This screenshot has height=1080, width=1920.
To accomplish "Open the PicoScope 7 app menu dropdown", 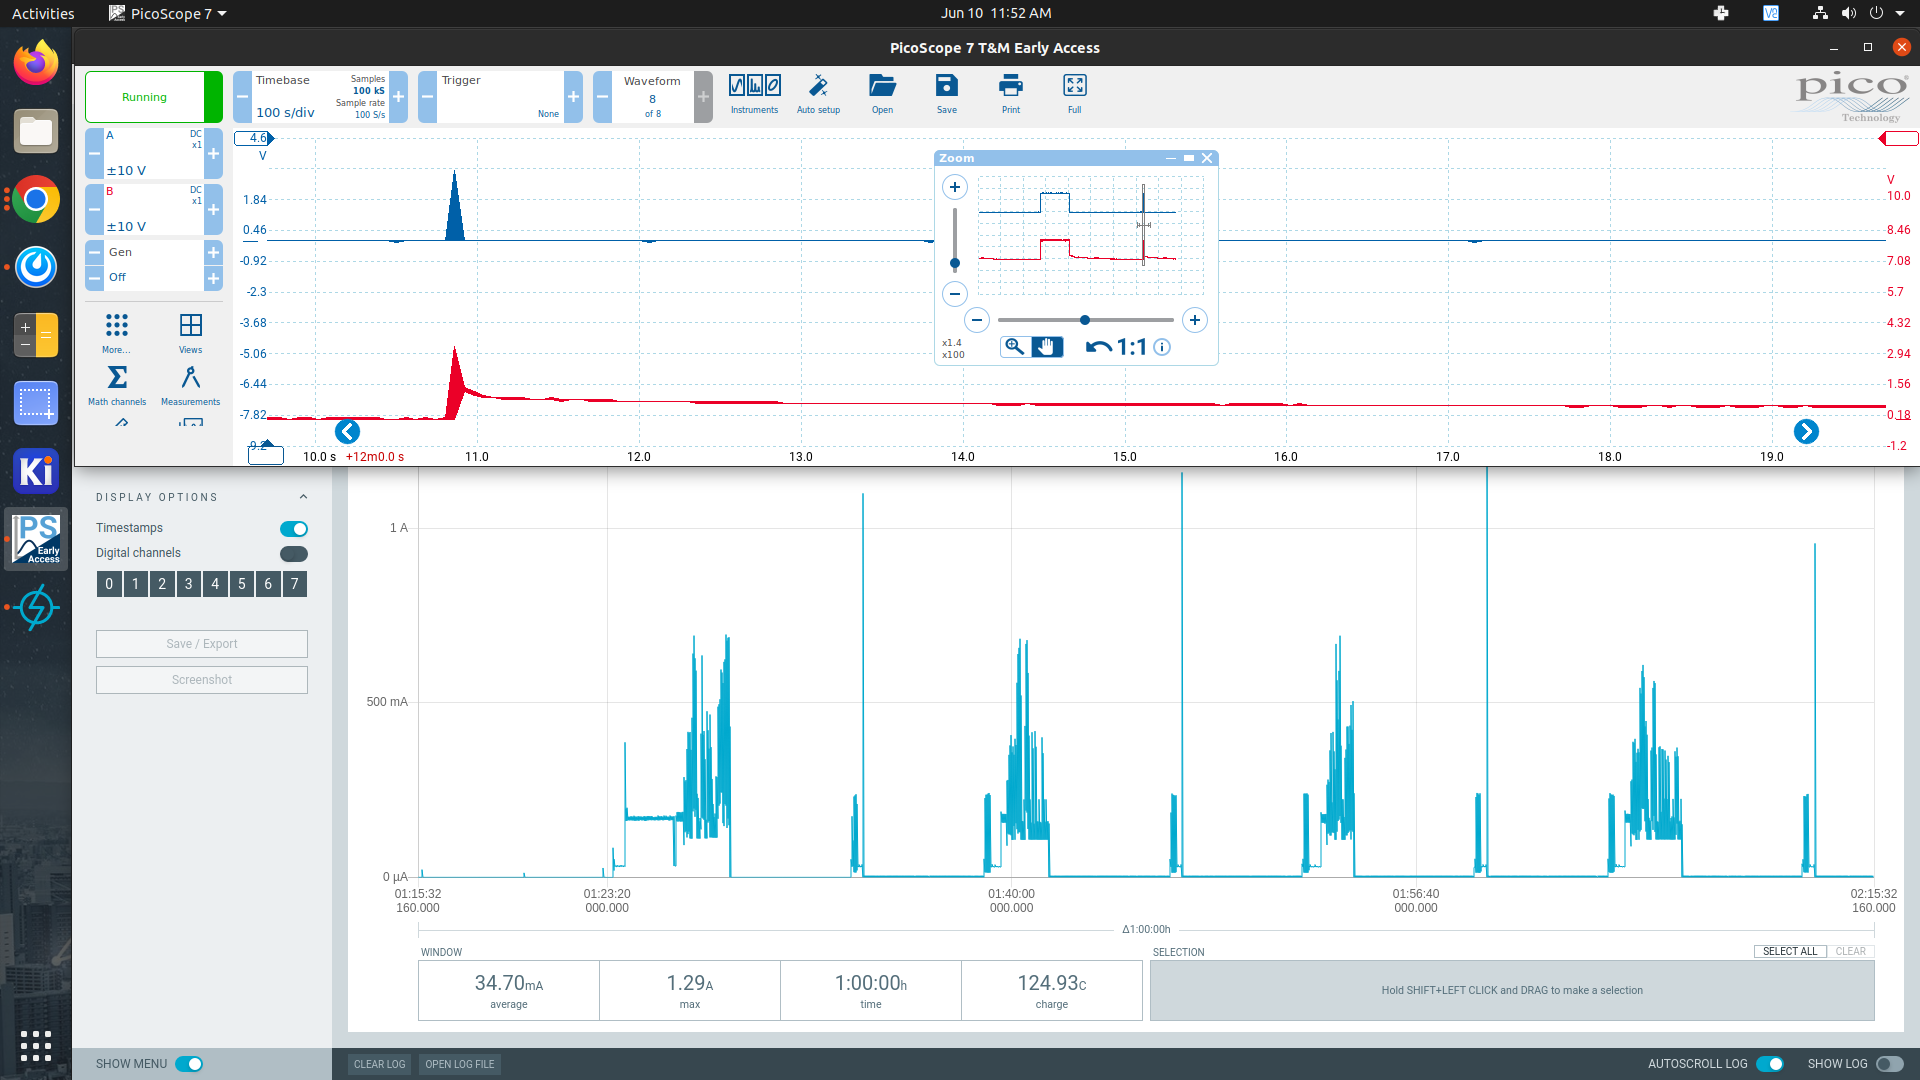I will (x=168, y=13).
